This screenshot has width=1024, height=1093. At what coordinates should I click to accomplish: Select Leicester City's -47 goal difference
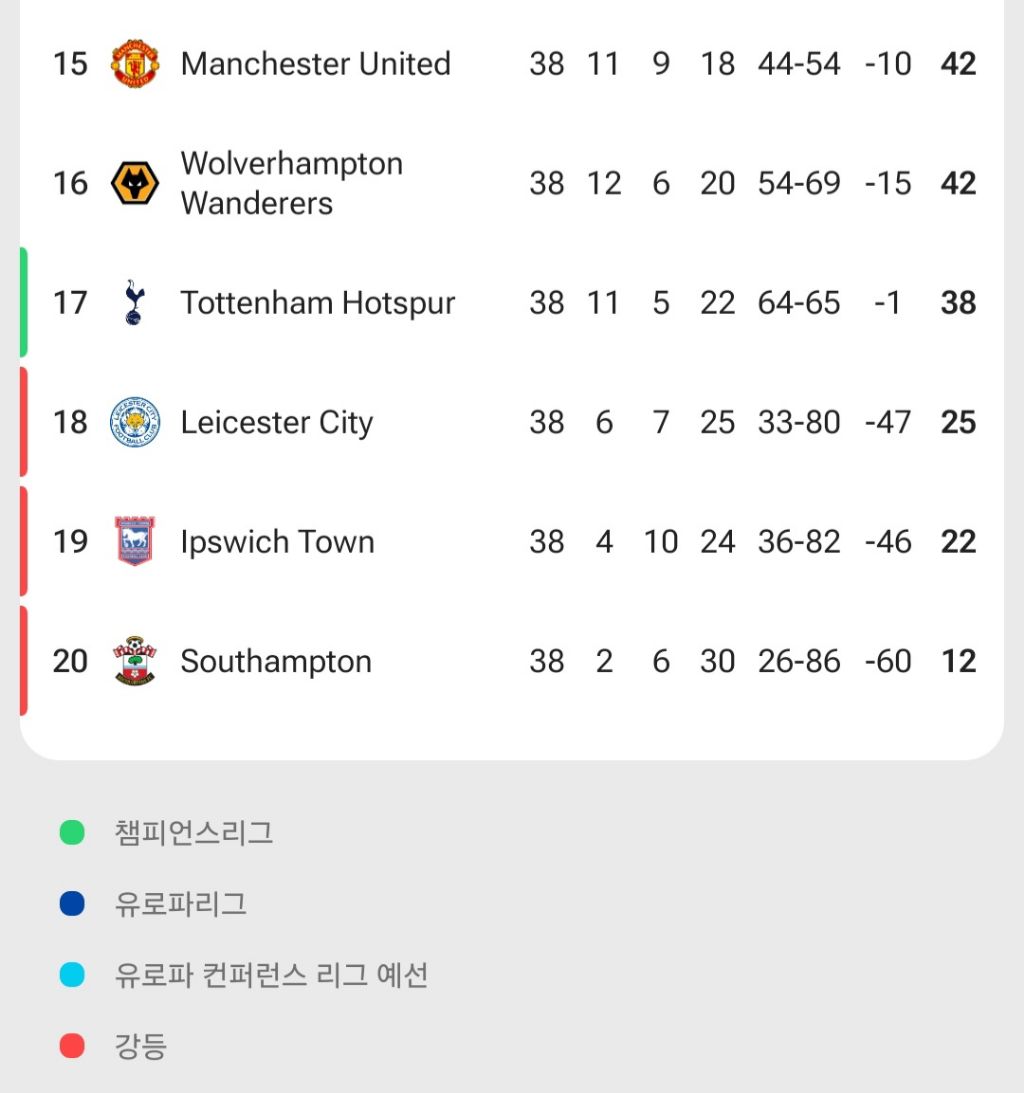tap(887, 422)
